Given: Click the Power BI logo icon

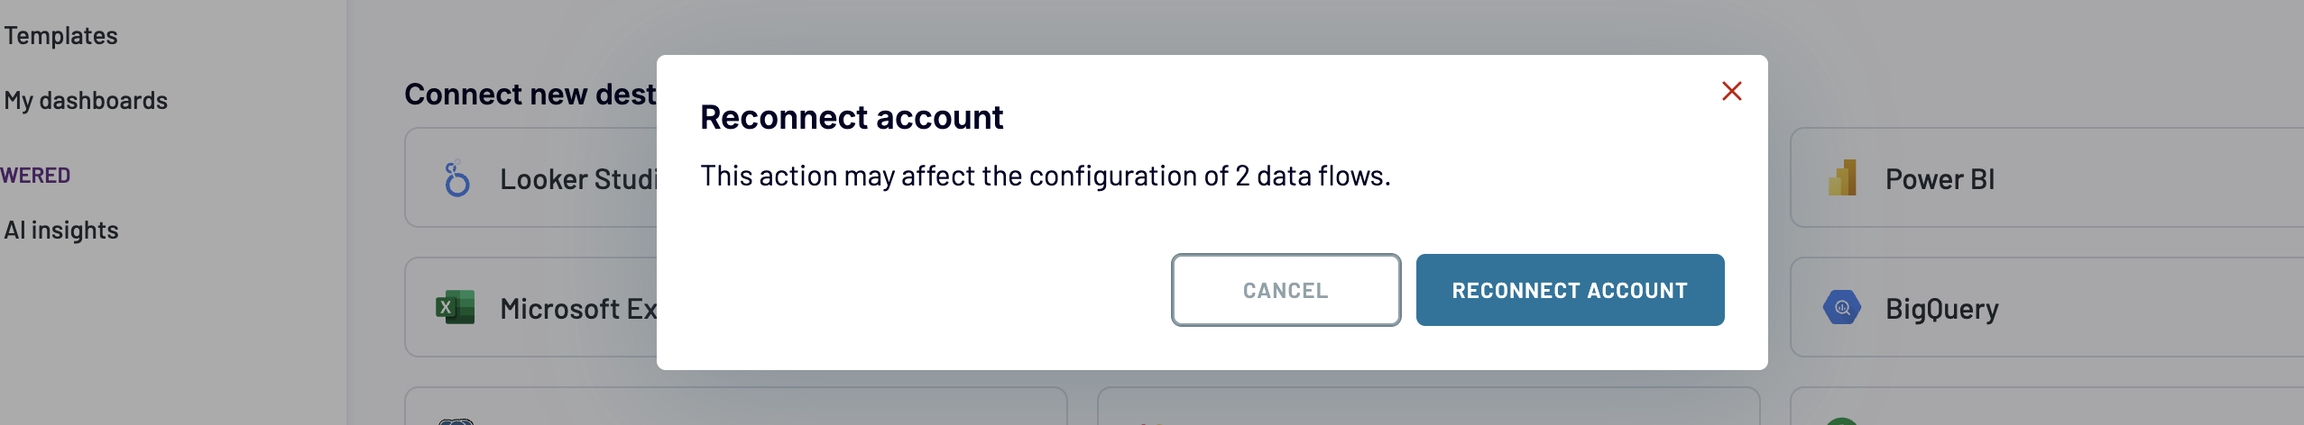Looking at the screenshot, I should [1842, 178].
